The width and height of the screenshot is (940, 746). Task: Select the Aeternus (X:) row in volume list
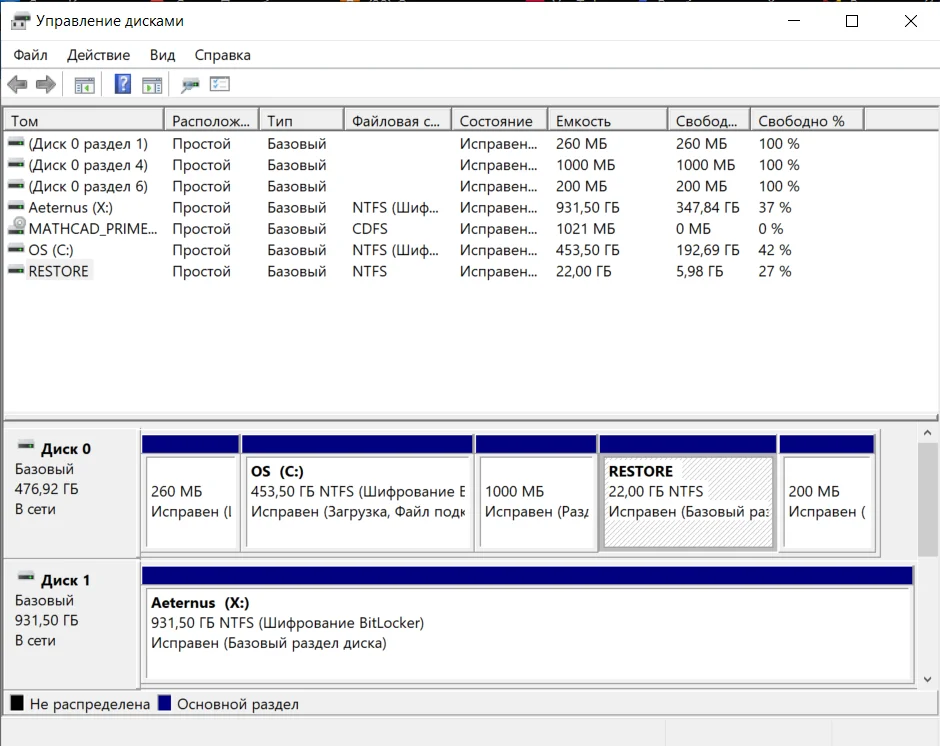tap(70, 208)
